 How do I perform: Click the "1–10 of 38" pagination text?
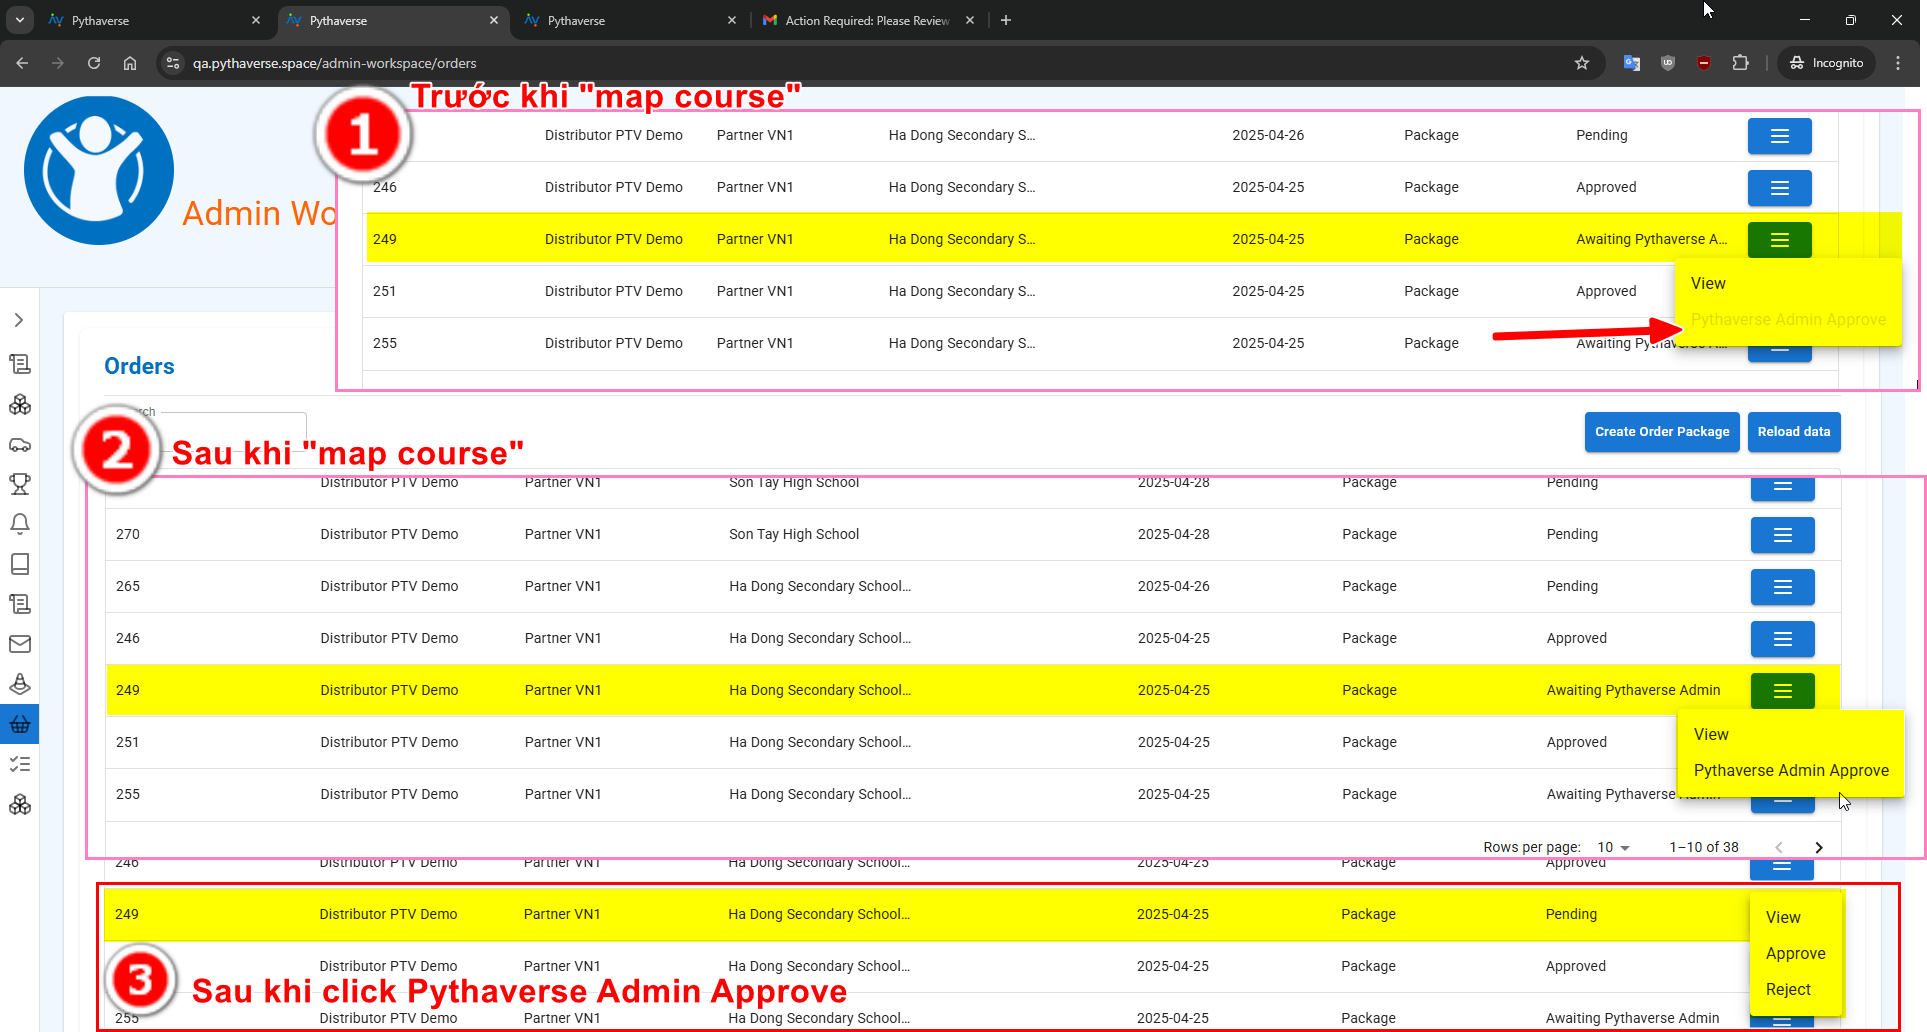click(1703, 847)
